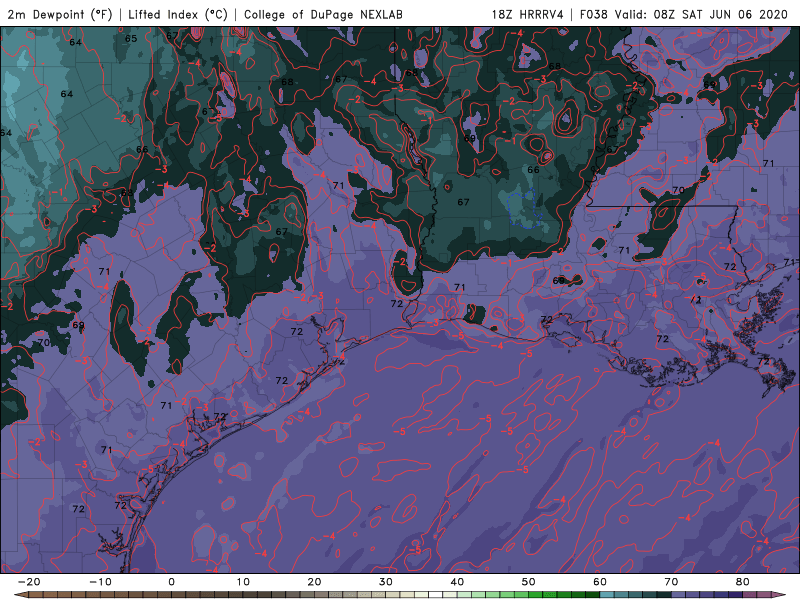Viewport: 800px width, 600px height.
Task: Click the '2m Dewpoint (°F)' title text
Action: click(60, 14)
